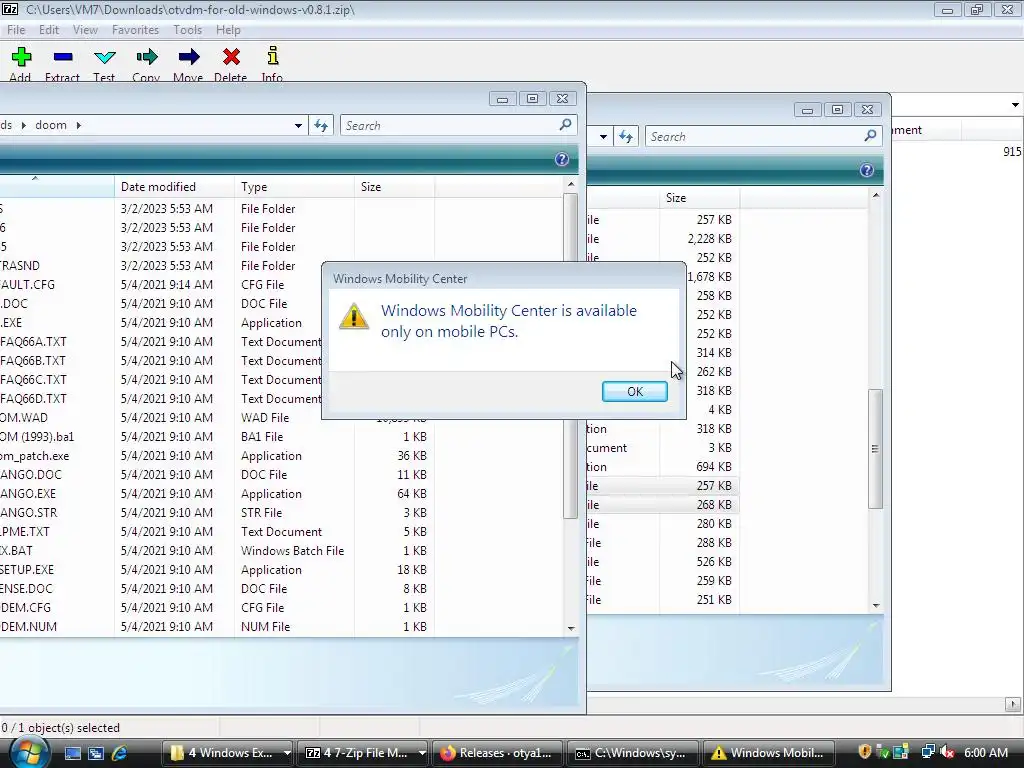Image resolution: width=1024 pixels, height=768 pixels.
Task: Open address bar history dropdown in doom window
Action: click(298, 125)
